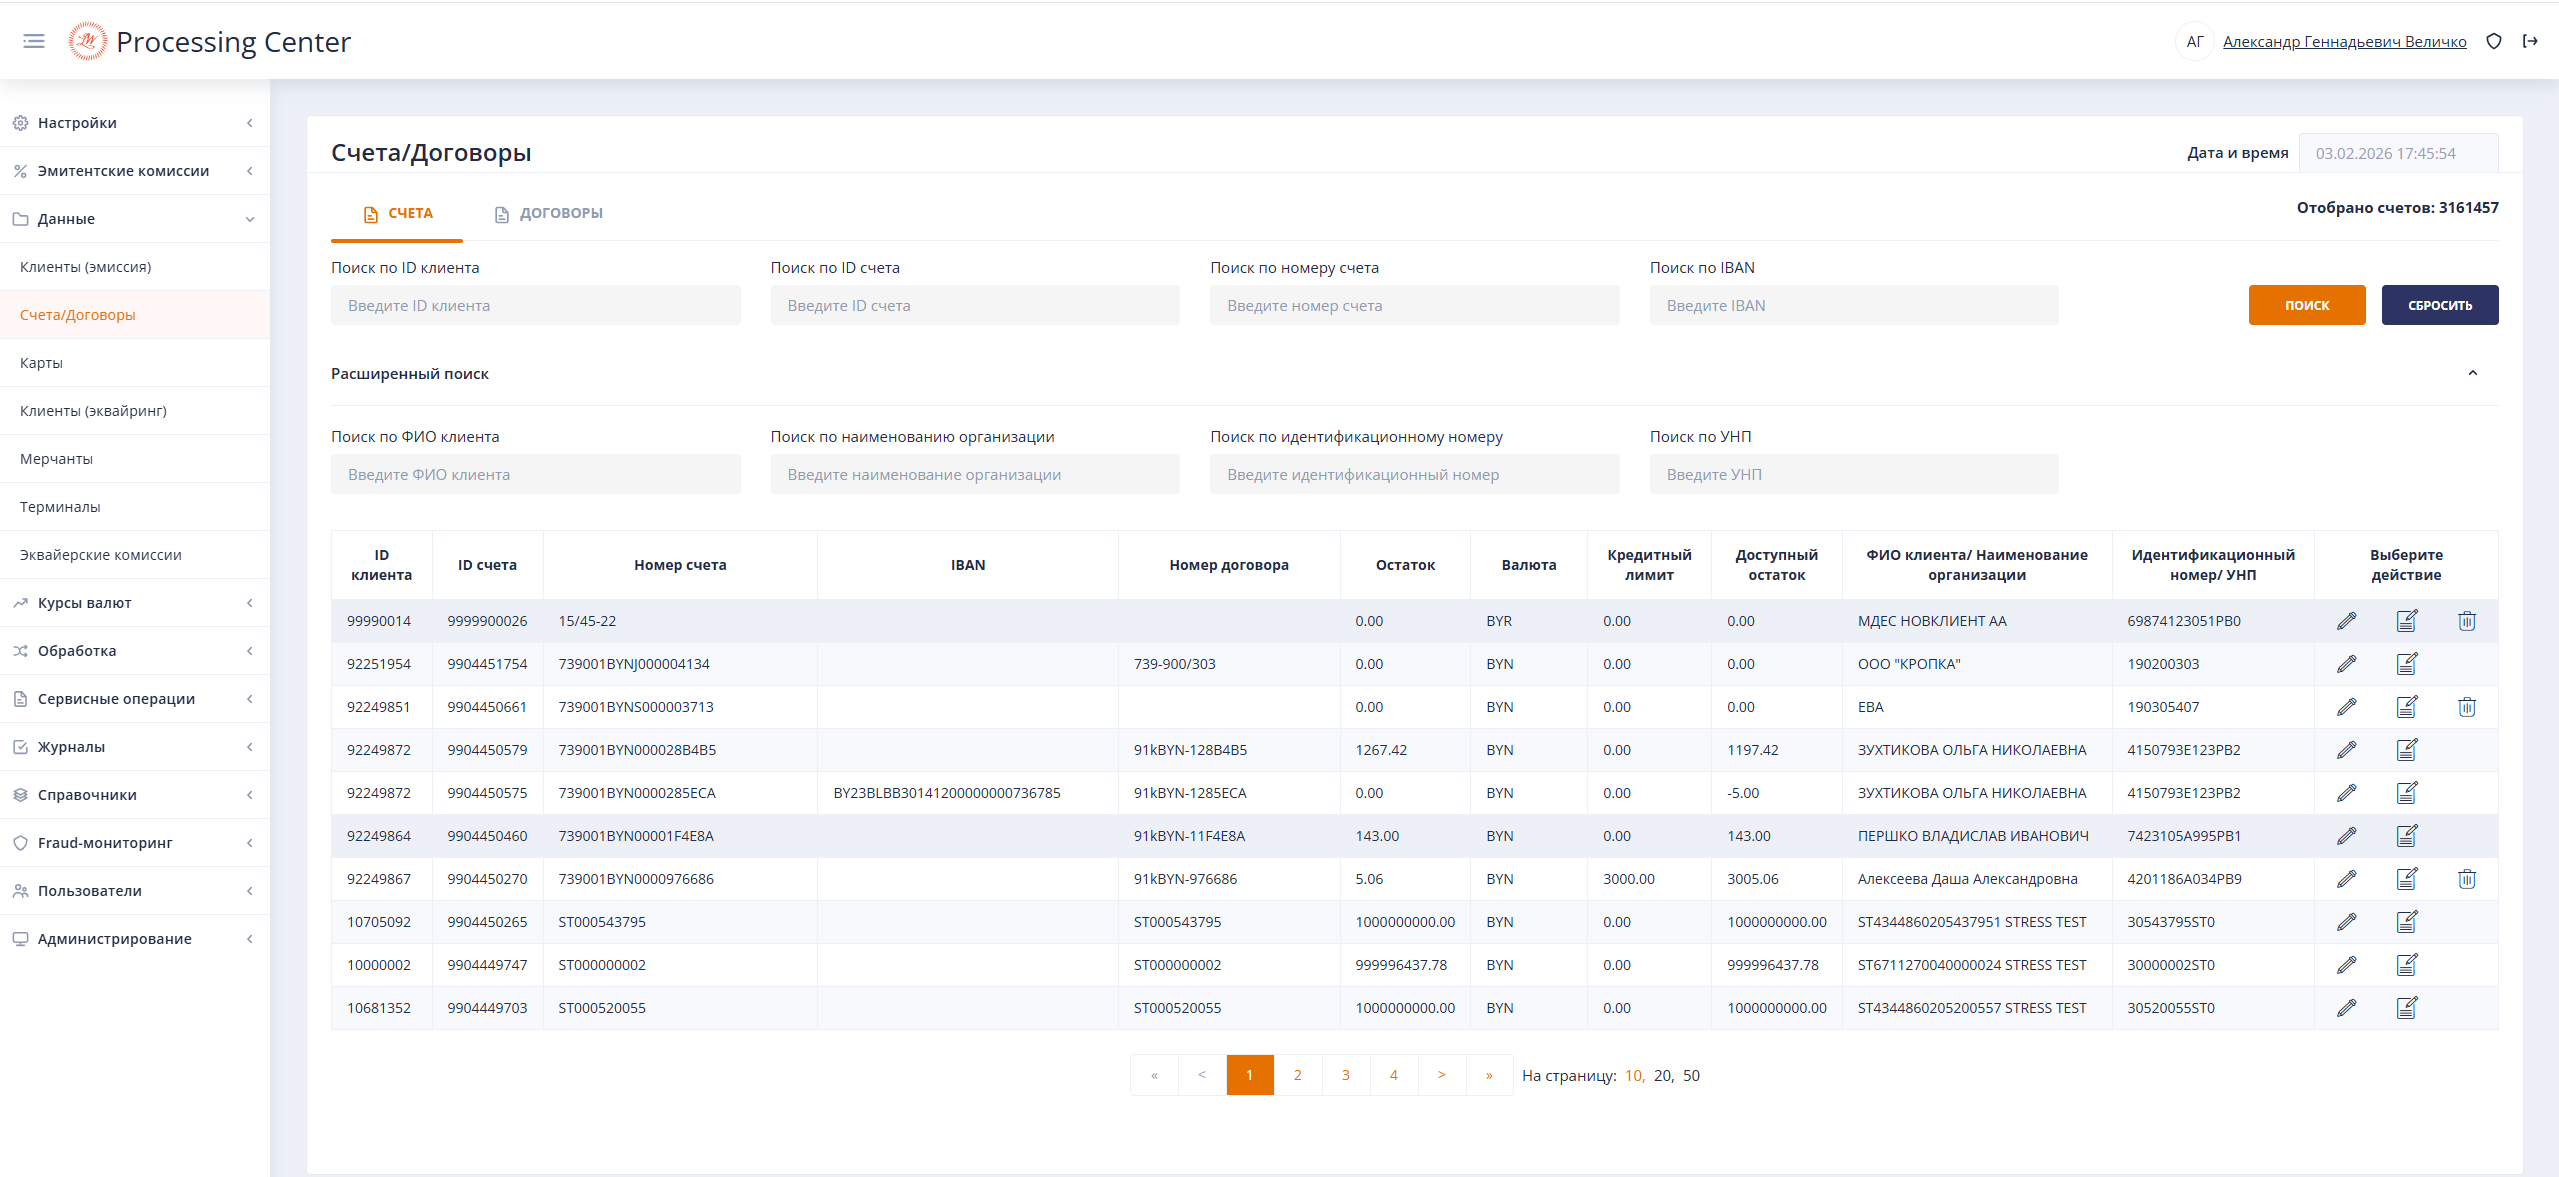
Task: Click the shield icon in header
Action: point(2493,41)
